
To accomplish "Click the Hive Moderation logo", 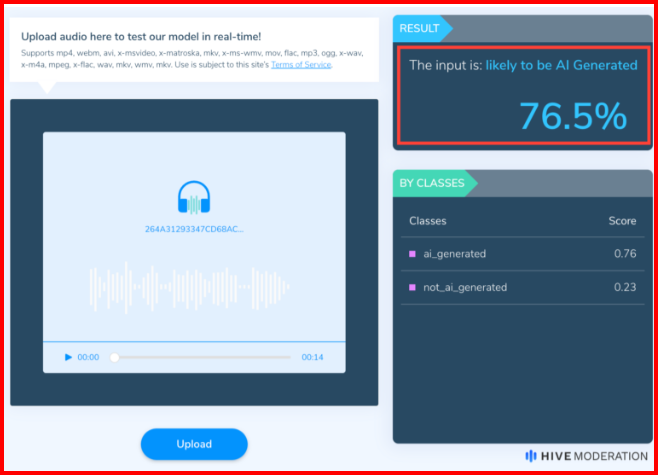I will [x=586, y=455].
